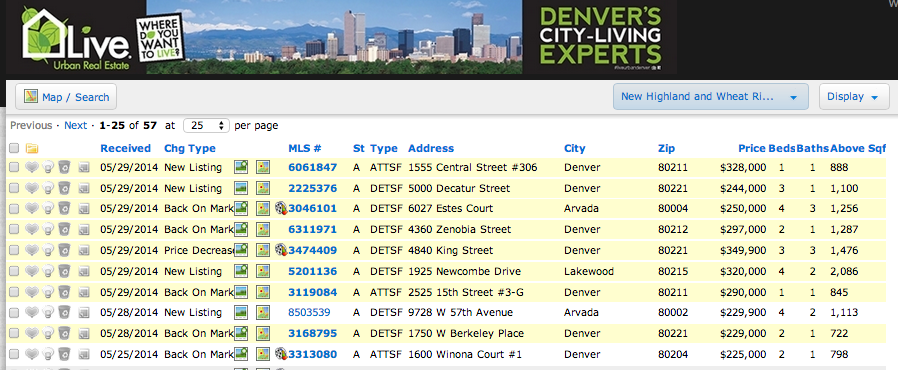The image size is (898, 370).
Task: Click the Lakewood city cell
Action: [x=589, y=271]
